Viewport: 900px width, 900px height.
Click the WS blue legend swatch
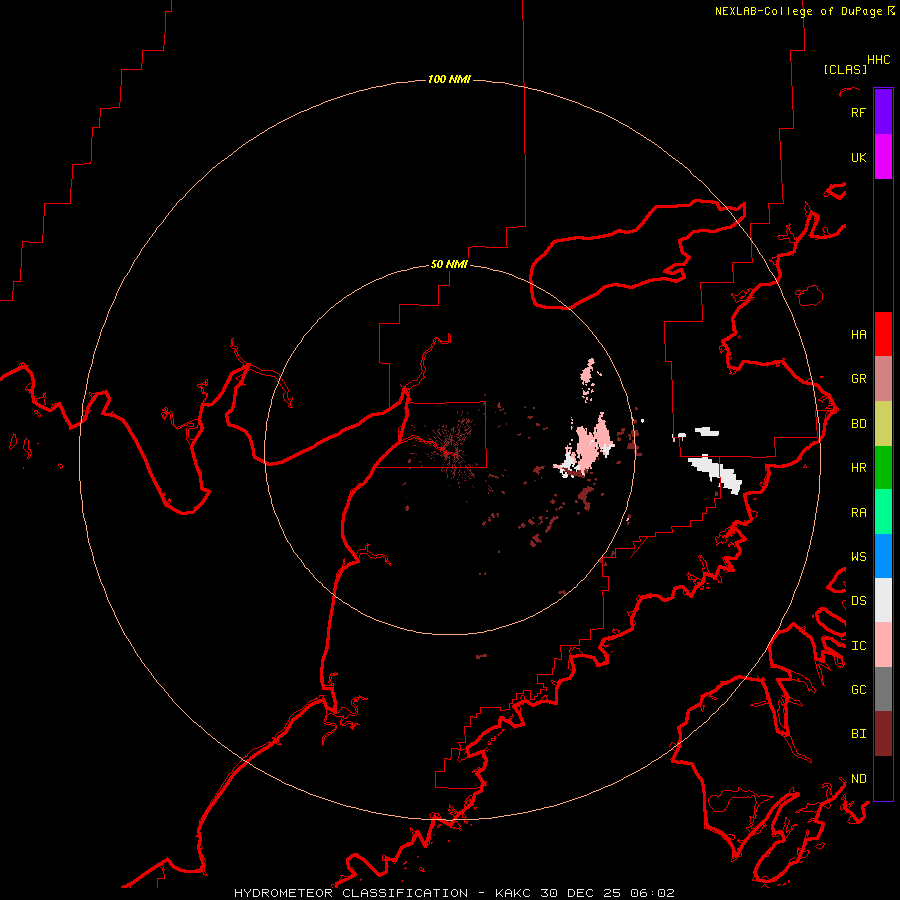coord(883,556)
